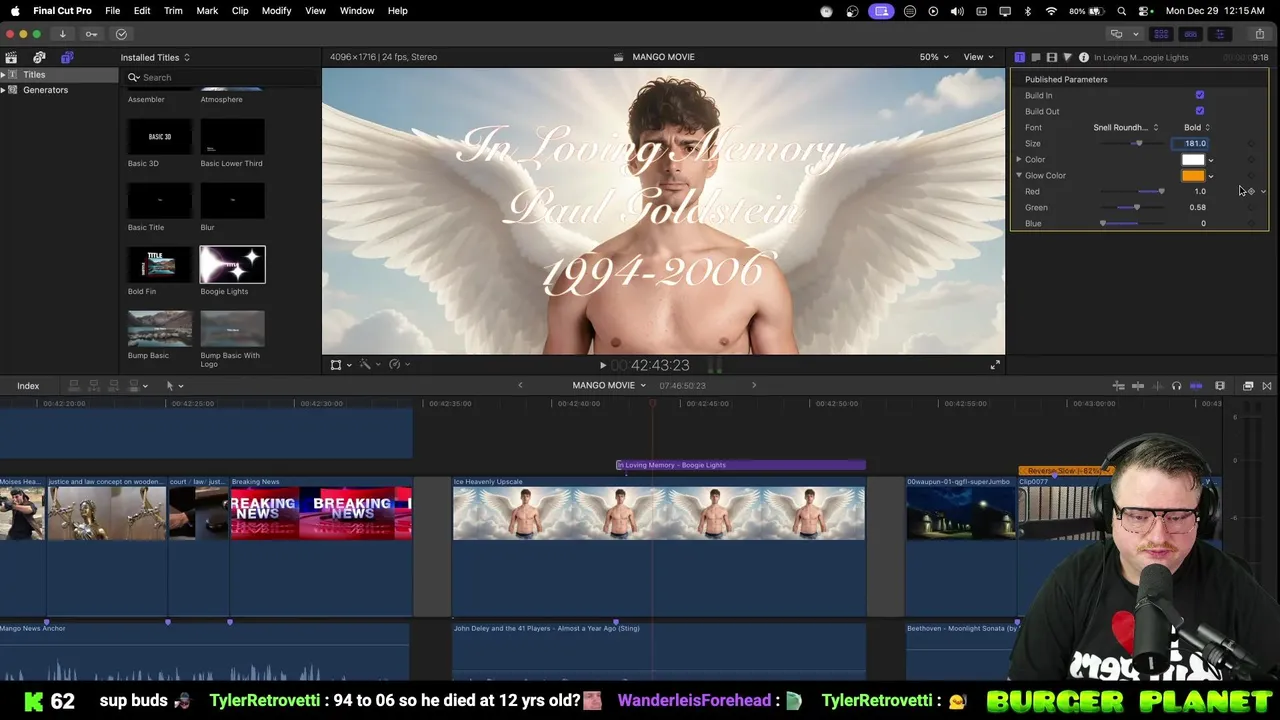This screenshot has width=1280, height=720.
Task: Click the orange Glow Color swatch
Action: (1193, 175)
